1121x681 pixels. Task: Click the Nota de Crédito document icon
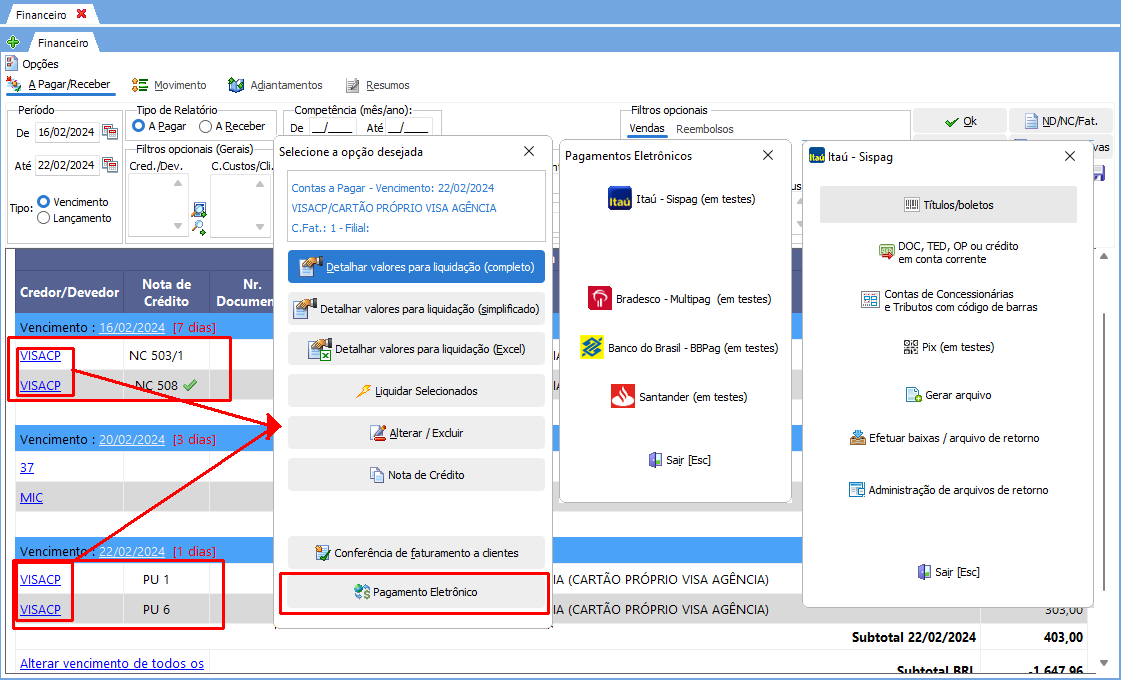coord(377,475)
